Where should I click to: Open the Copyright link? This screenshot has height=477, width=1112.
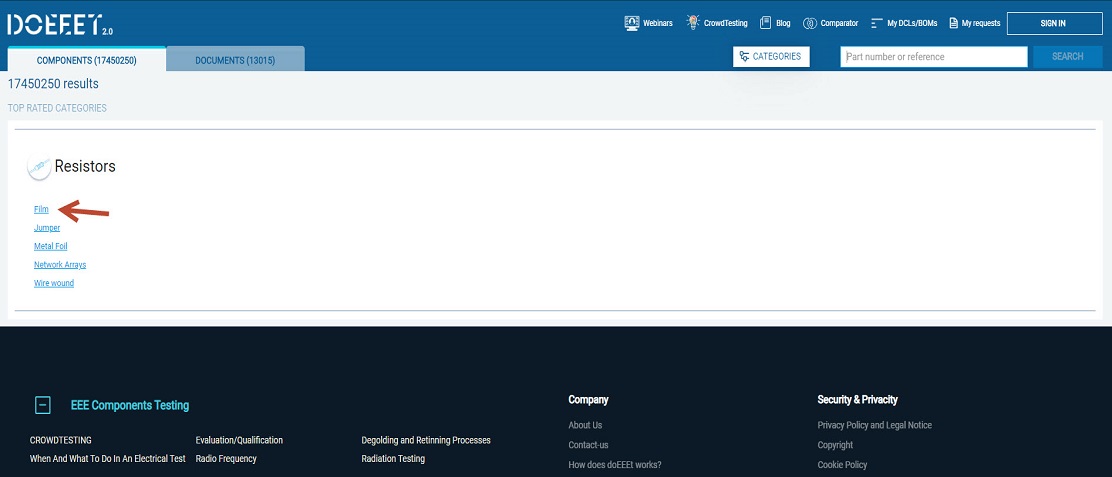835,445
